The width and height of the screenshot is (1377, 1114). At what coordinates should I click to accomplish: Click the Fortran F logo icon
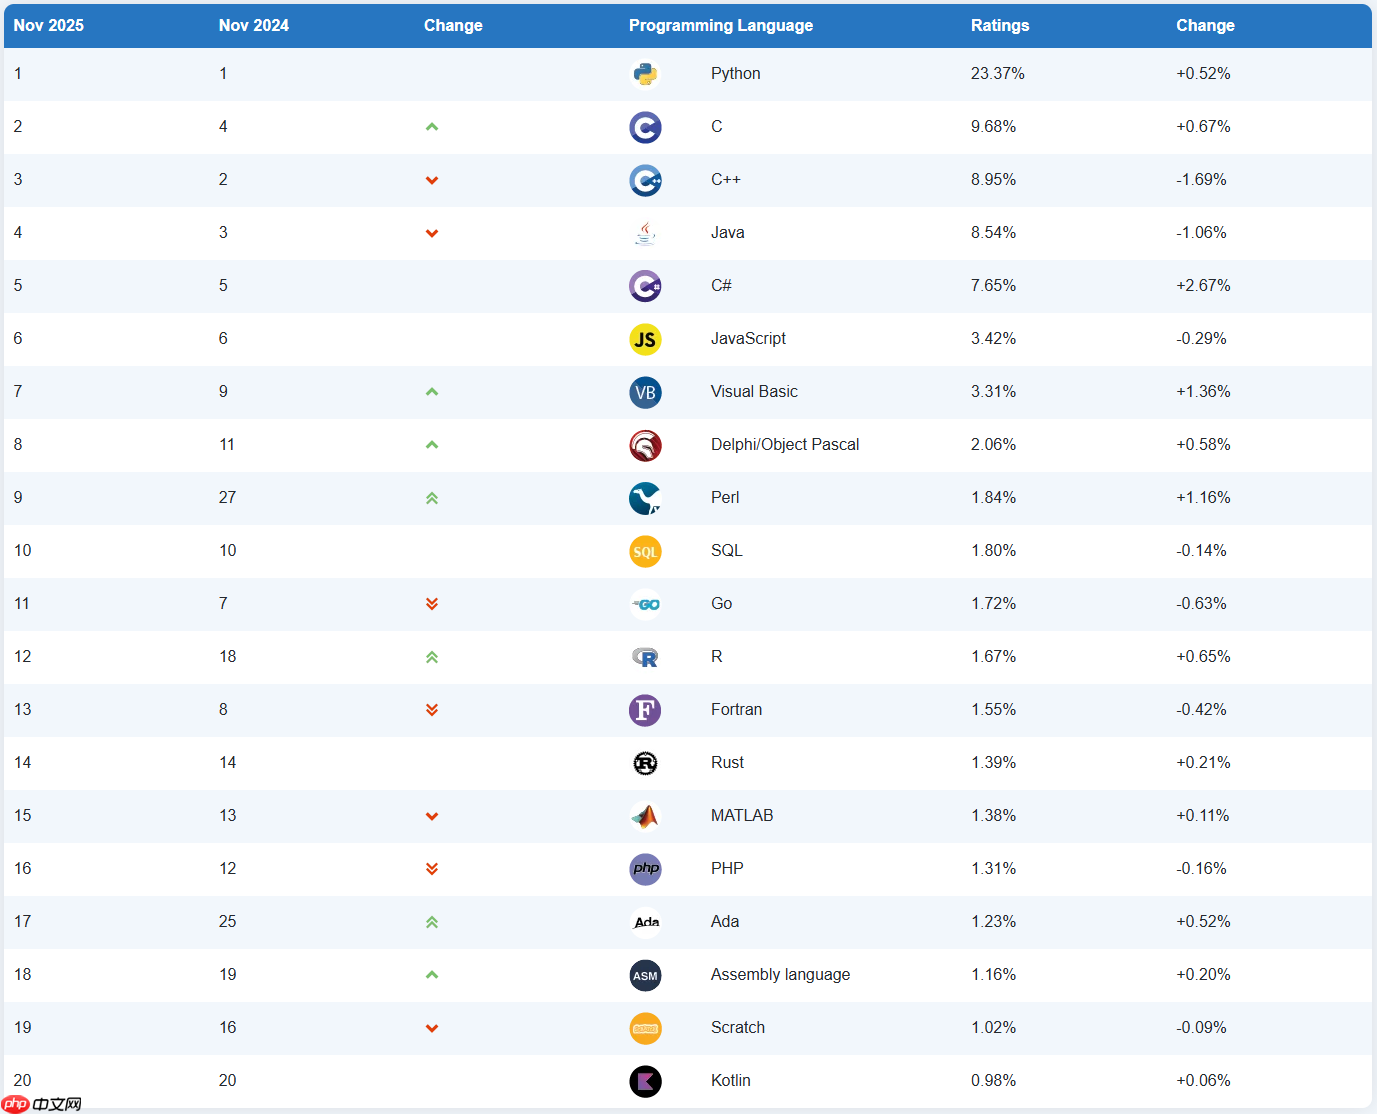(645, 710)
